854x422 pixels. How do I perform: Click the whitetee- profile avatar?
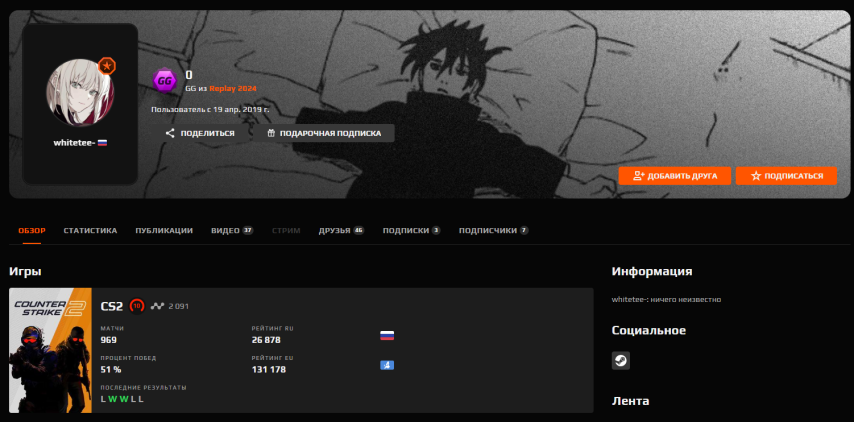(80, 93)
